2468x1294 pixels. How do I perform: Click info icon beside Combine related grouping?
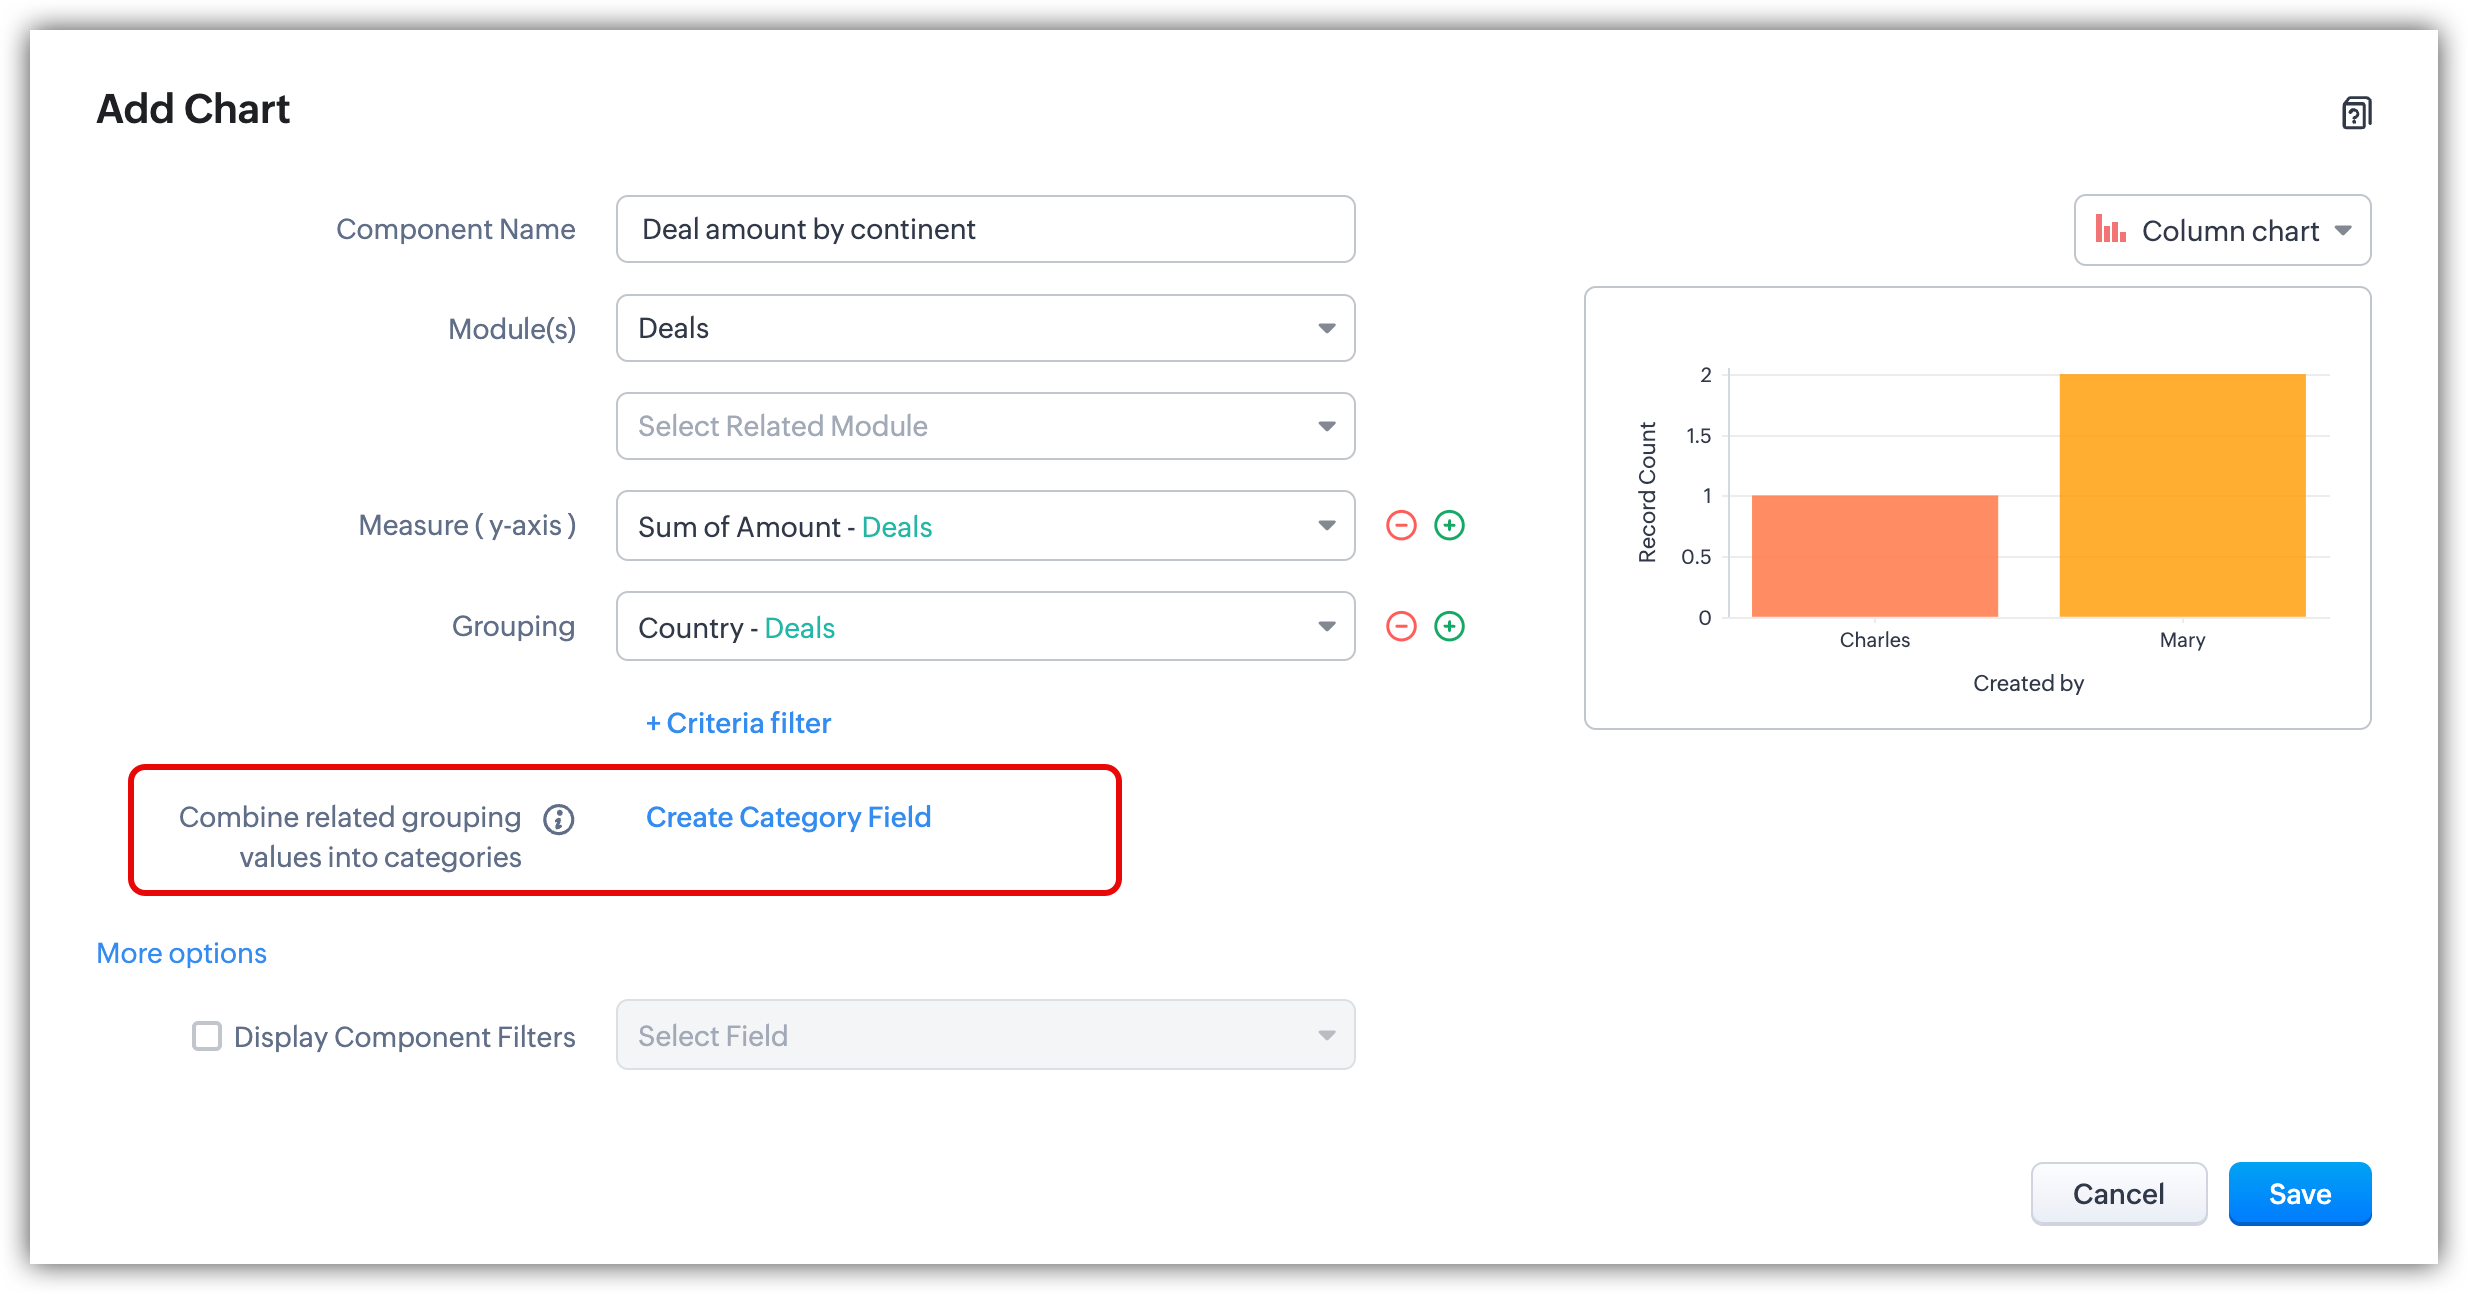pos(558,820)
